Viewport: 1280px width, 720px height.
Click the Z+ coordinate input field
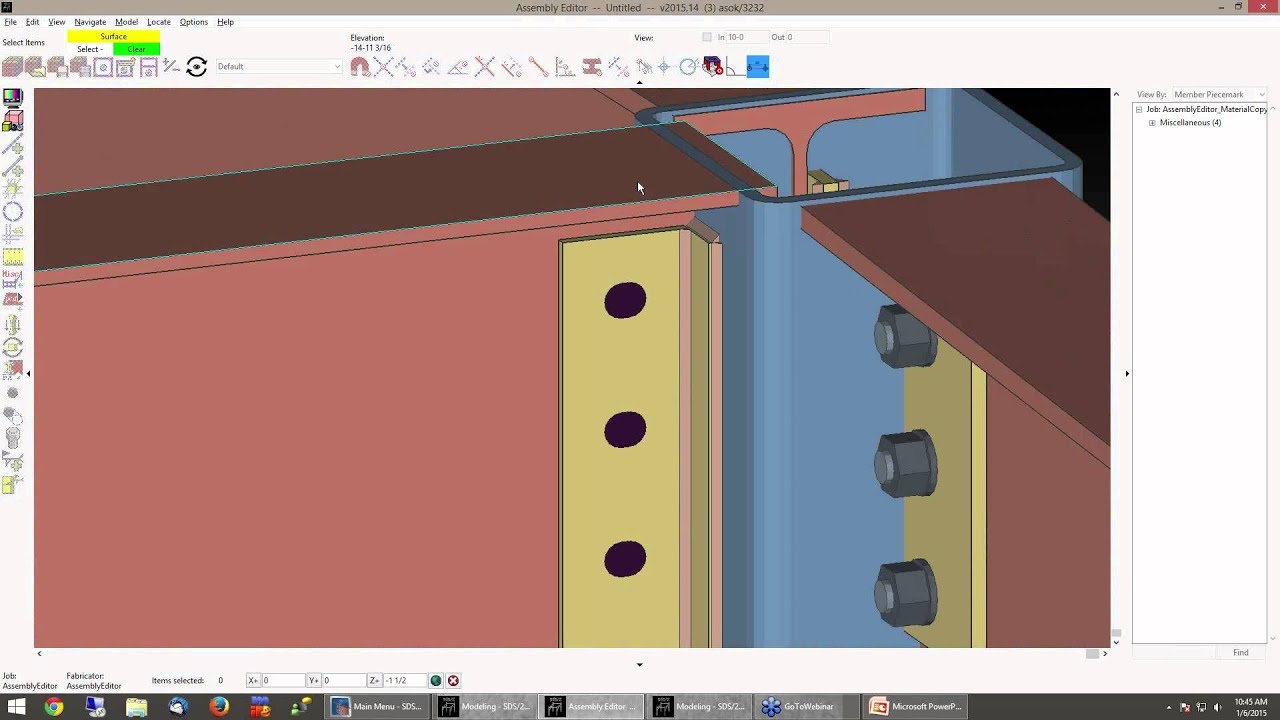coord(404,681)
